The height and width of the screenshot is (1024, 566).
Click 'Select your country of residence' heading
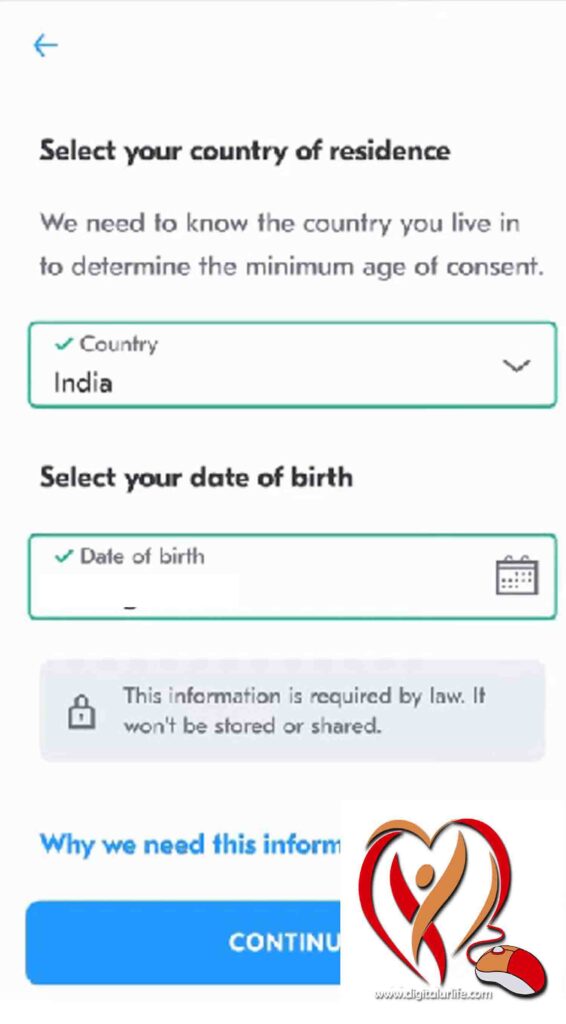[x=245, y=152]
